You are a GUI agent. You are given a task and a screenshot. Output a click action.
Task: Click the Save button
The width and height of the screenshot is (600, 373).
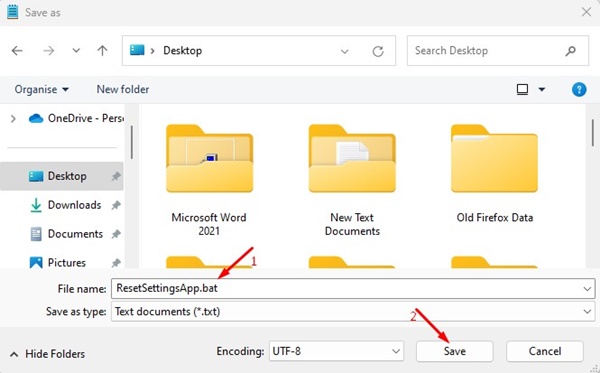[455, 351]
